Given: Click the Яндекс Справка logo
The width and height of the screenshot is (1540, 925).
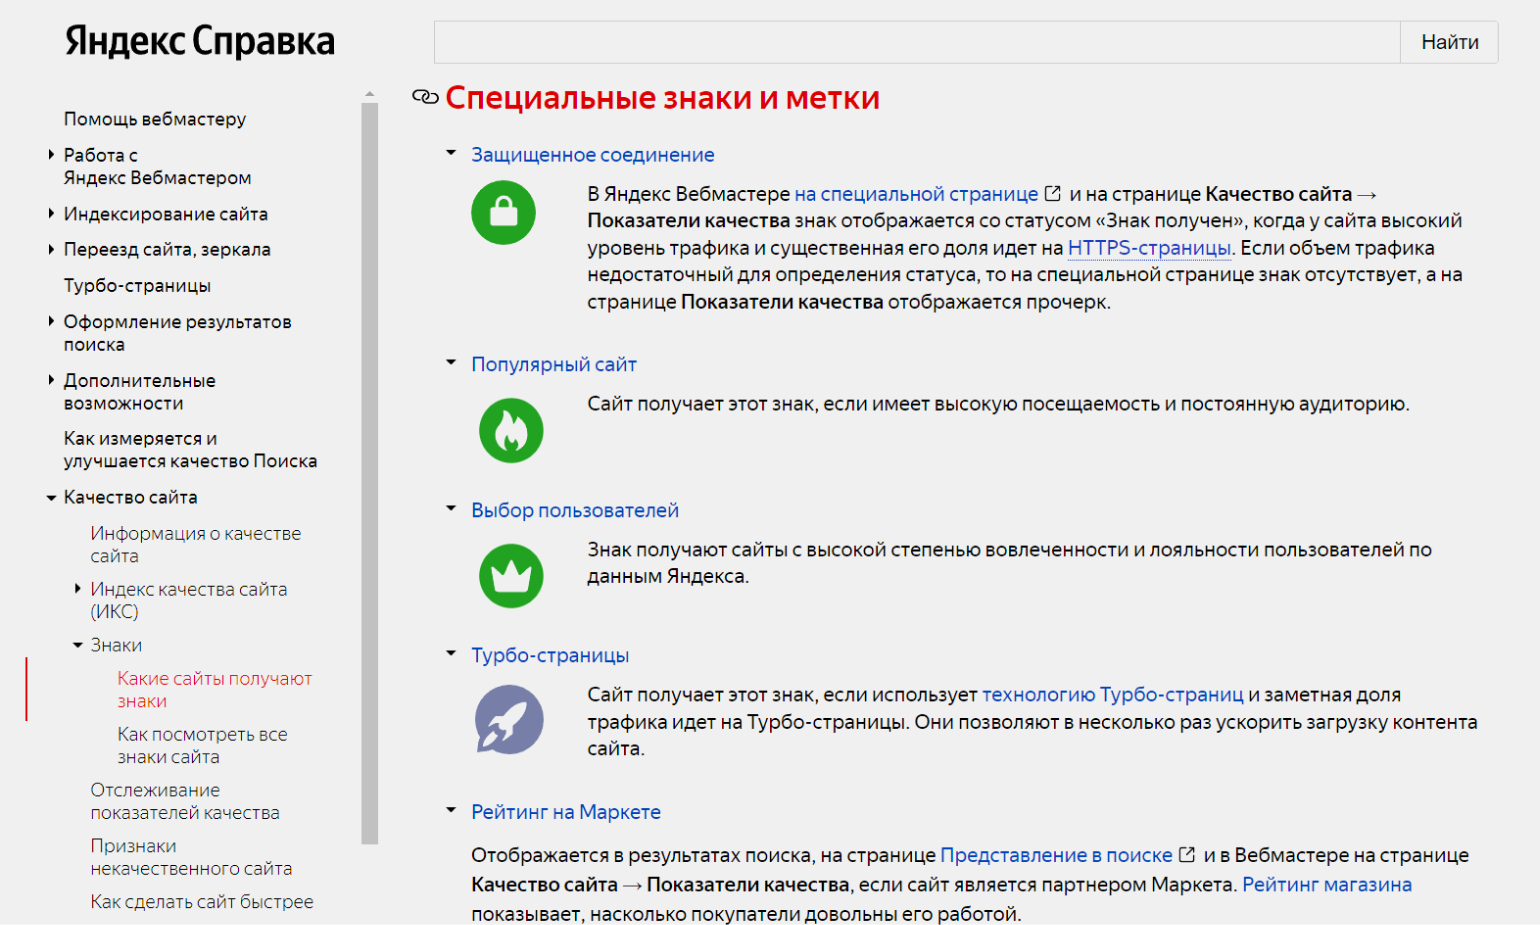Looking at the screenshot, I should [199, 41].
